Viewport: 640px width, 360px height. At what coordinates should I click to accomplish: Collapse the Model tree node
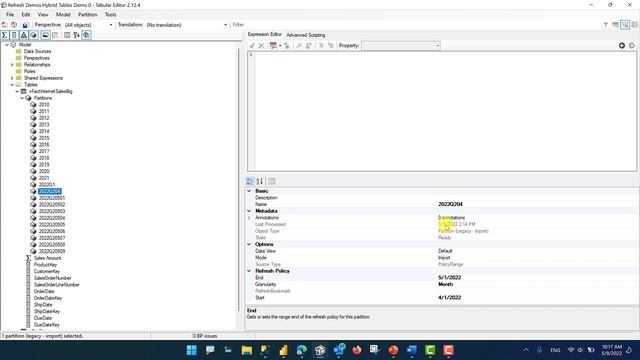[7, 44]
